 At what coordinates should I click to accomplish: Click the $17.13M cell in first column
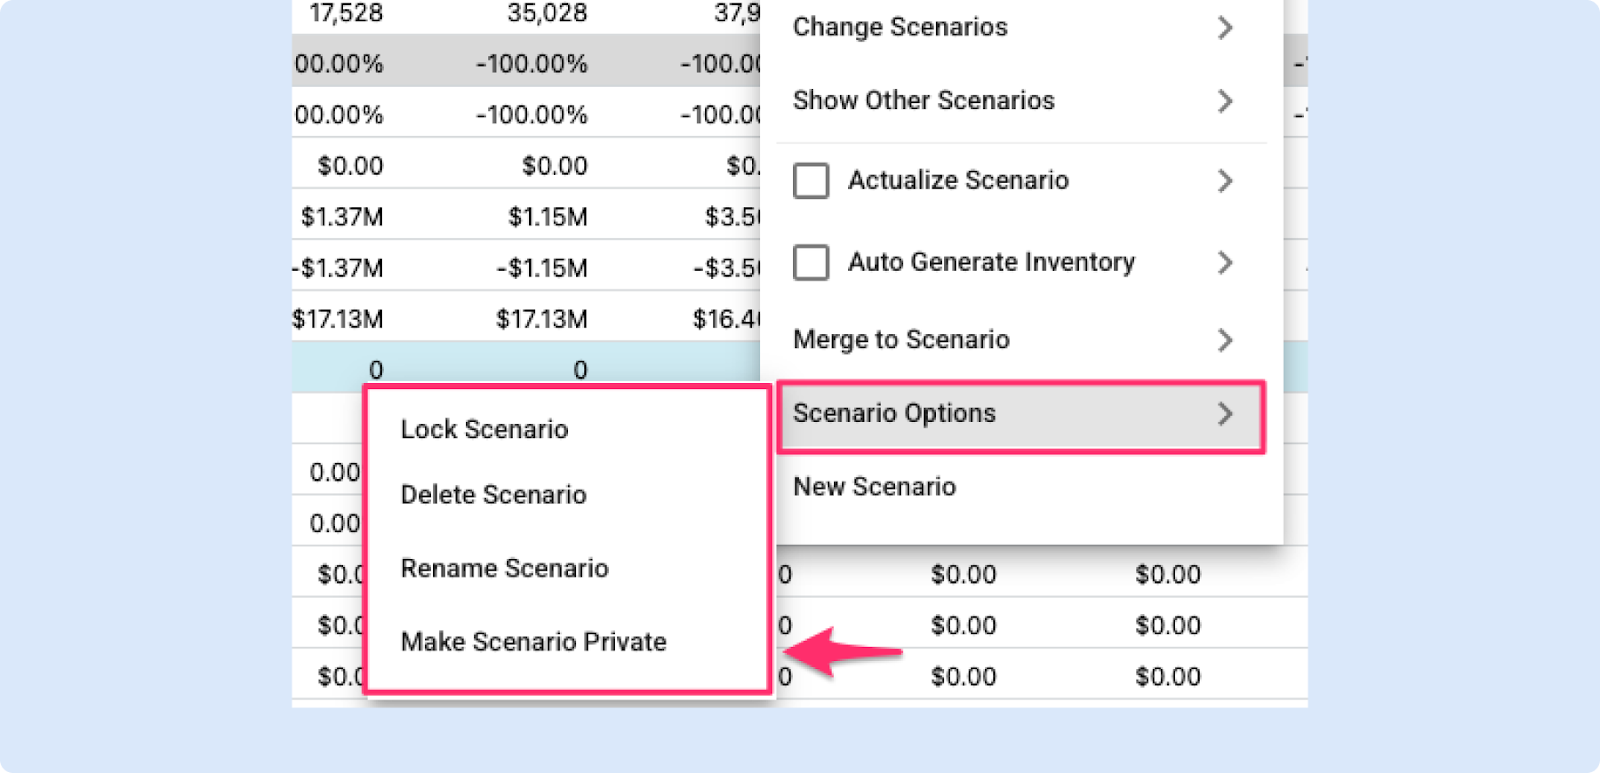click(338, 319)
